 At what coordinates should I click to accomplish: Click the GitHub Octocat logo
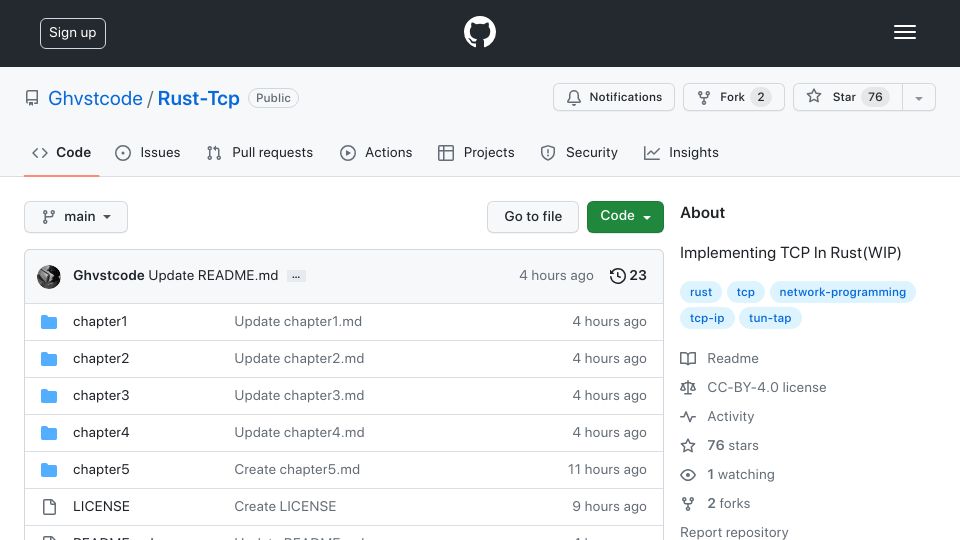pyautogui.click(x=479, y=32)
